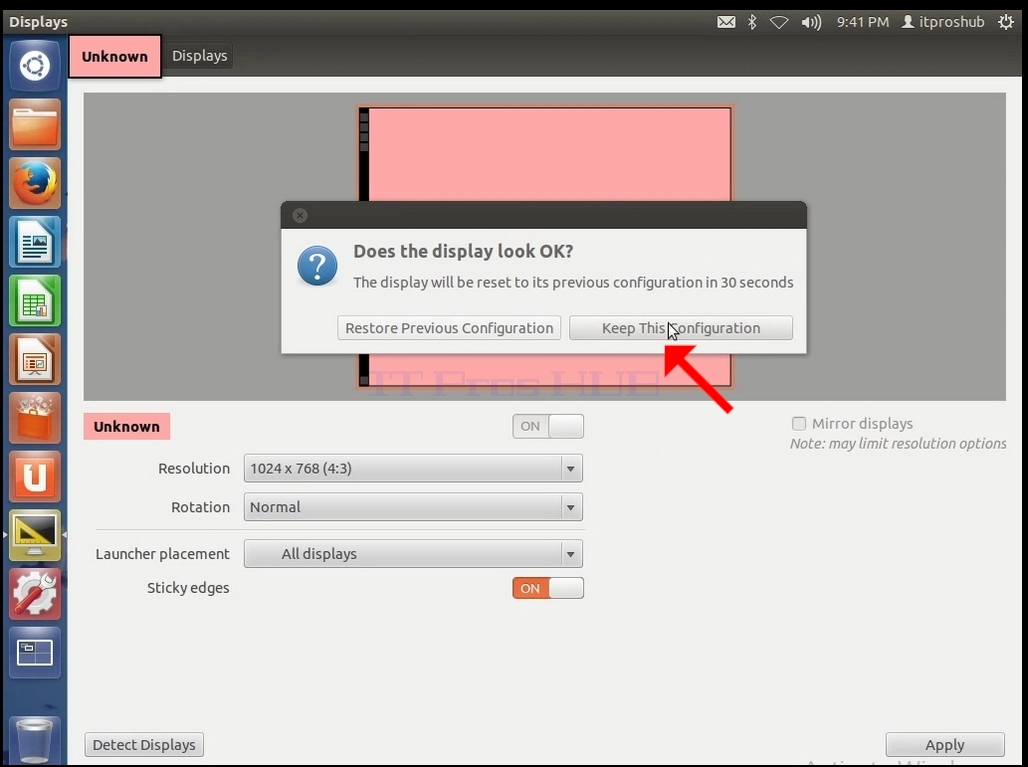
Task: Click the Resolution label
Action: click(x=194, y=468)
